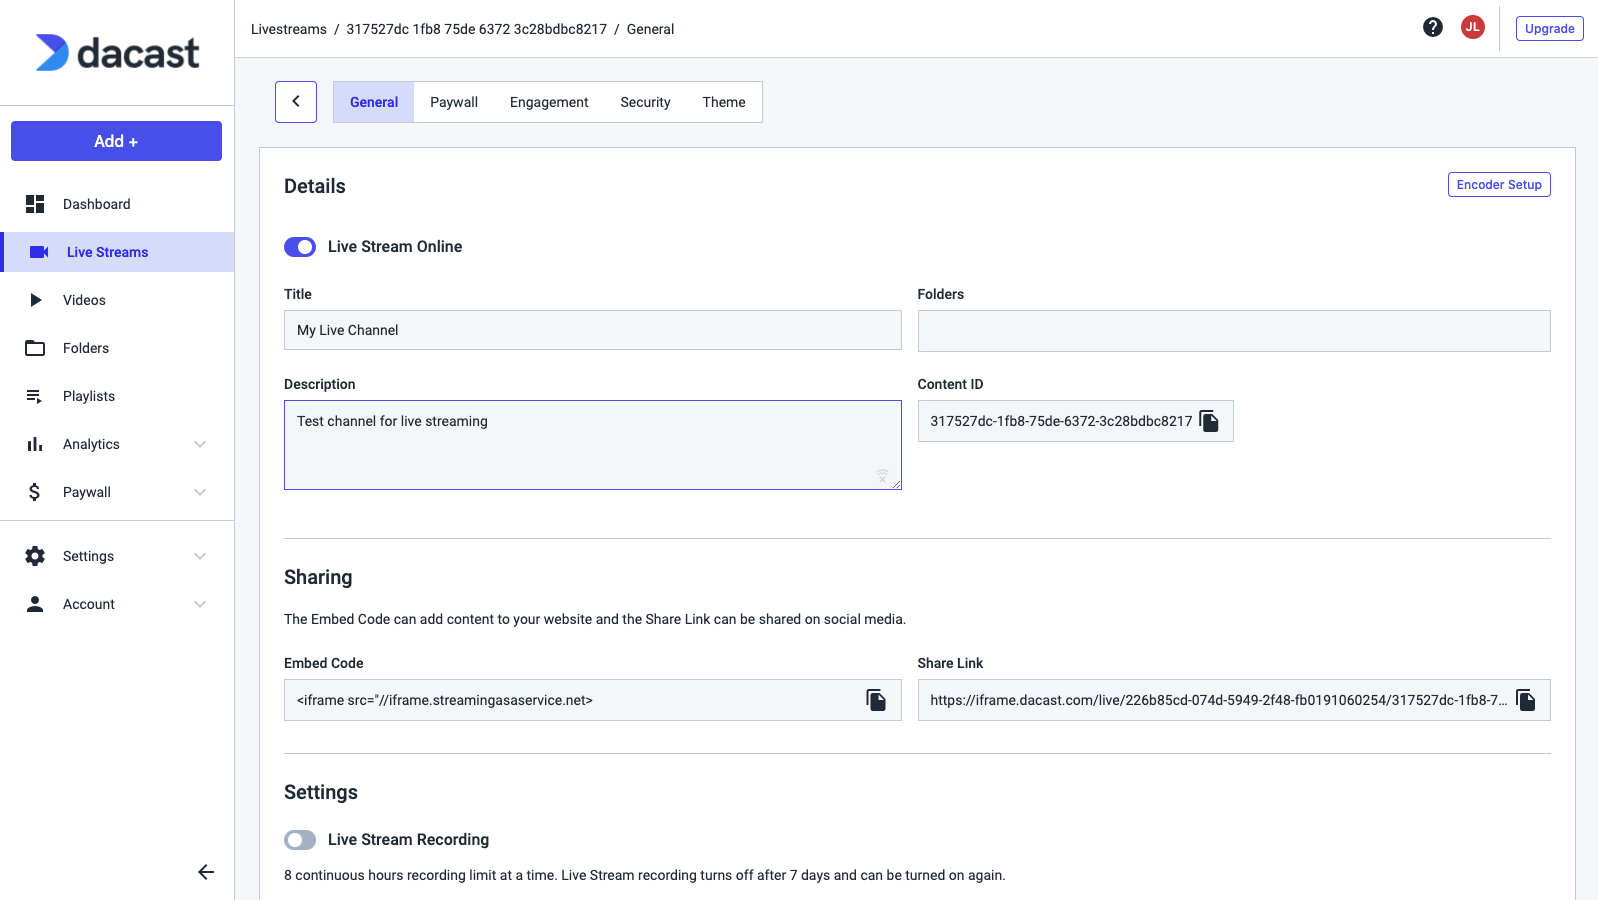Viewport: 1598px width, 900px height.
Task: Open Dashboard from the sidebar
Action: [97, 204]
